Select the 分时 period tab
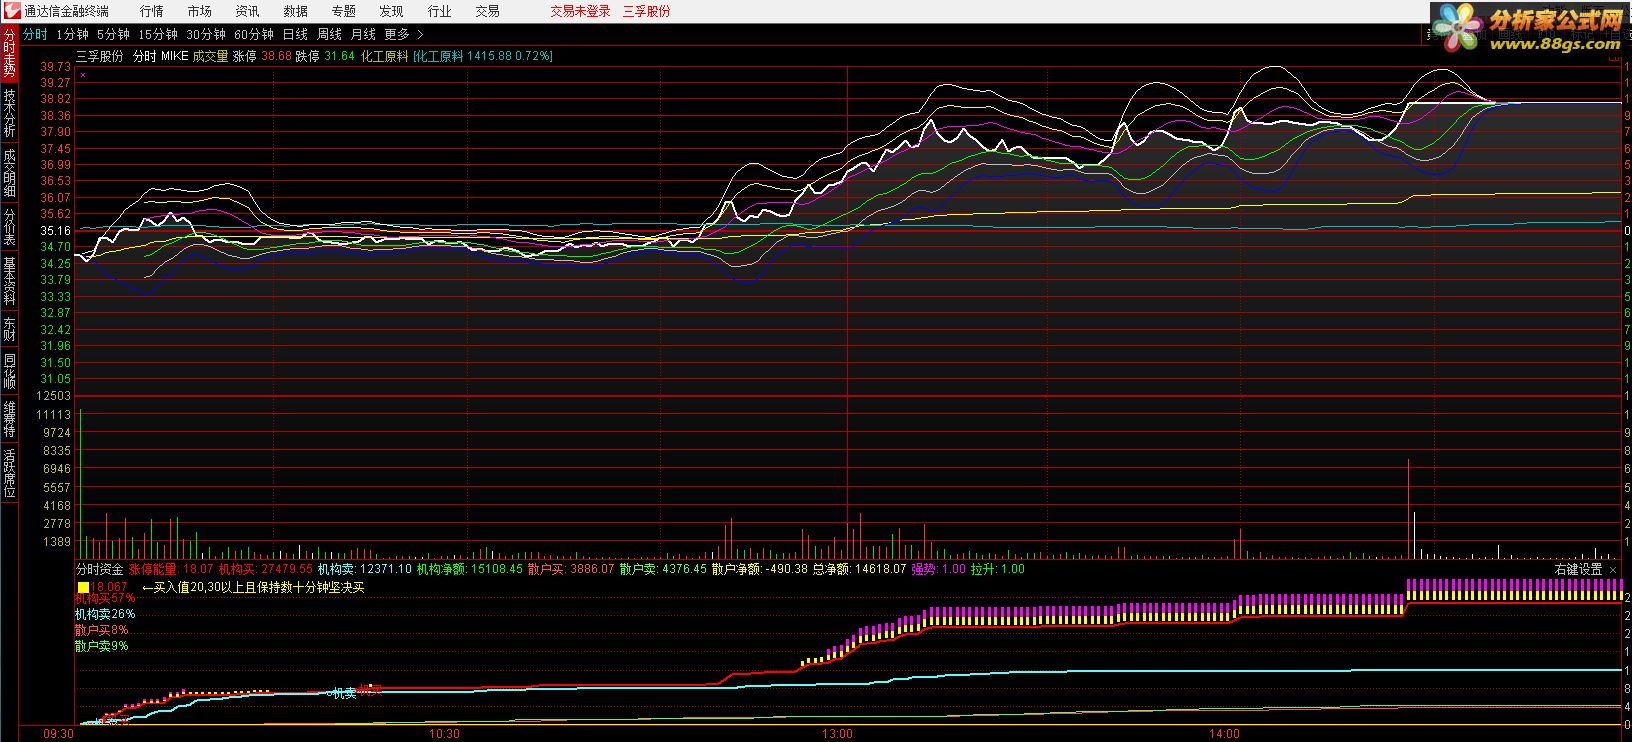Image resolution: width=1632 pixels, height=742 pixels. [35, 34]
